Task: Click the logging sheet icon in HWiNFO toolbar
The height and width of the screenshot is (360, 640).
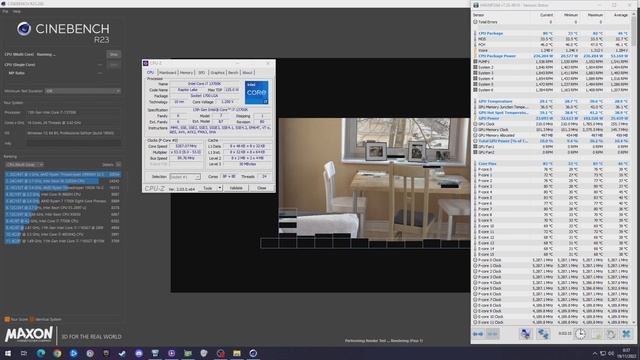Action: pos(596,334)
